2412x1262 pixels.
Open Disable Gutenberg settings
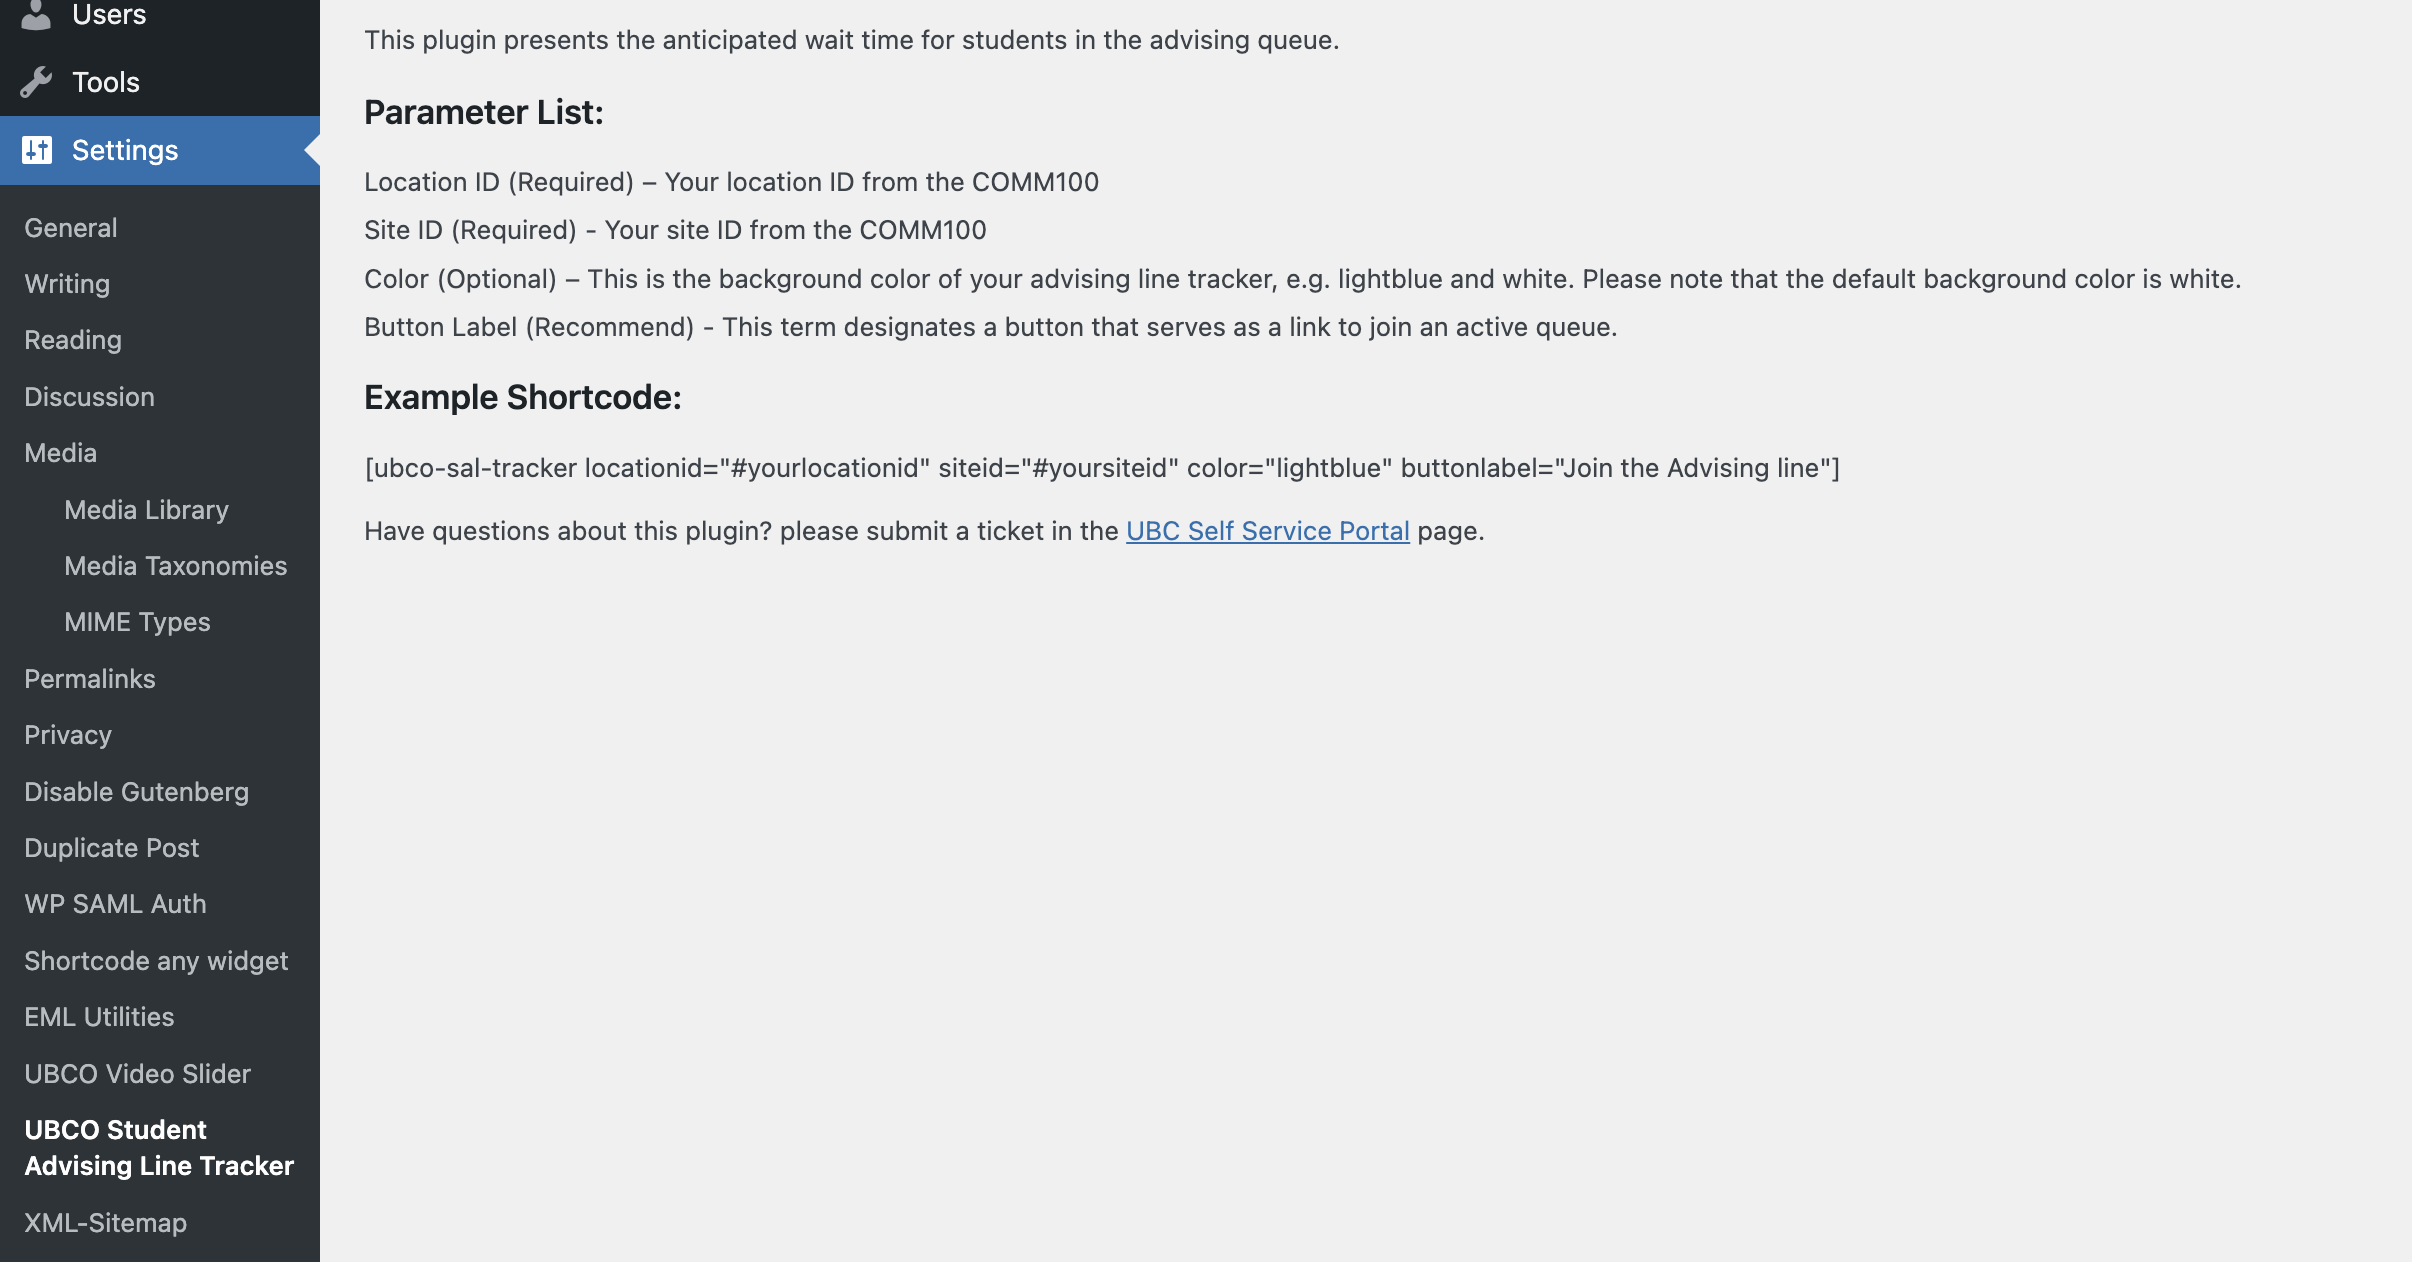coord(136,792)
